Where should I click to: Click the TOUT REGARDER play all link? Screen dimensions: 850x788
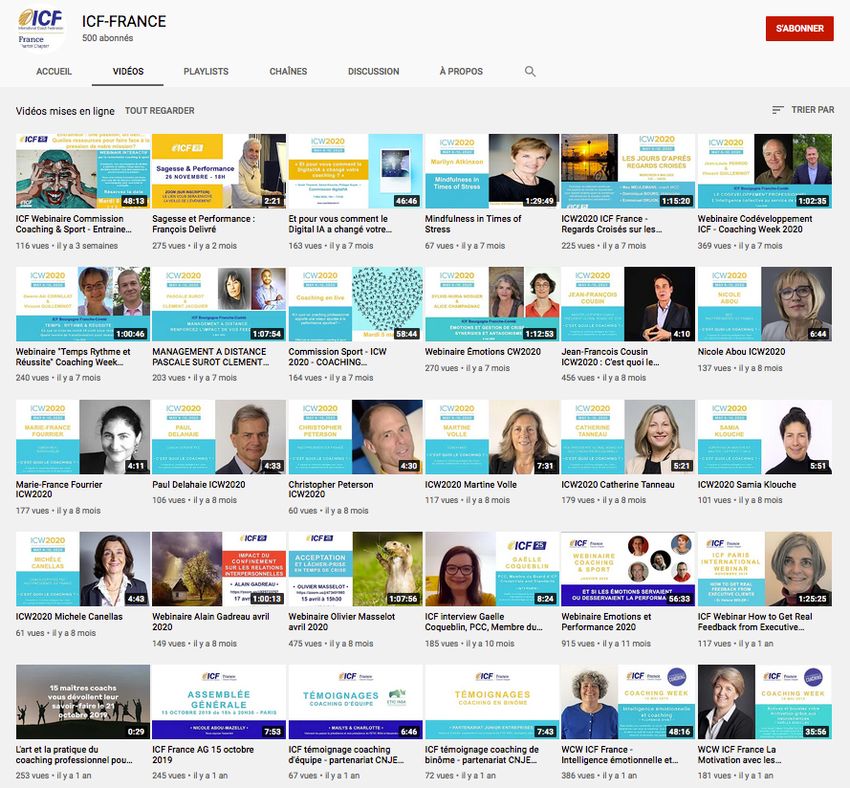160,111
